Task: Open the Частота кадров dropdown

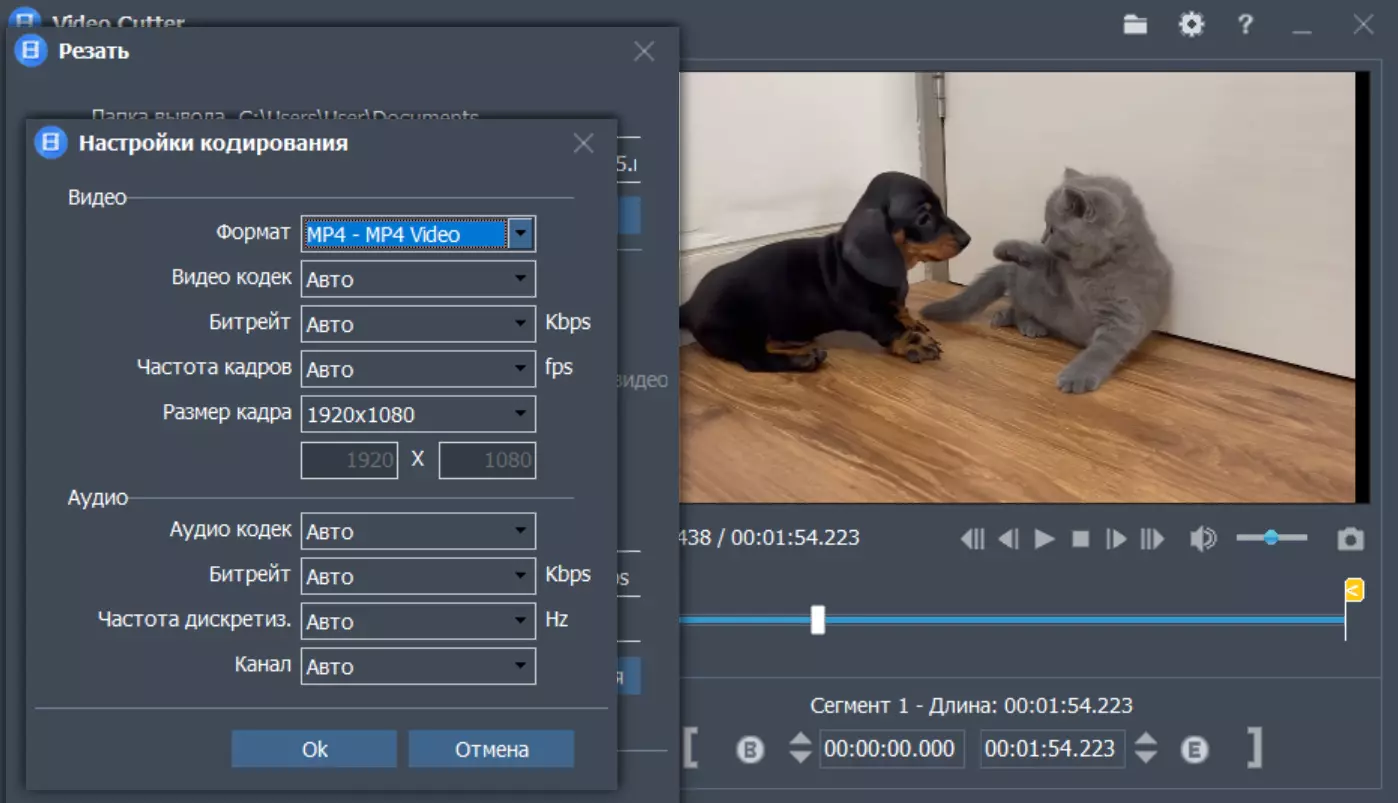Action: pyautogui.click(x=418, y=369)
